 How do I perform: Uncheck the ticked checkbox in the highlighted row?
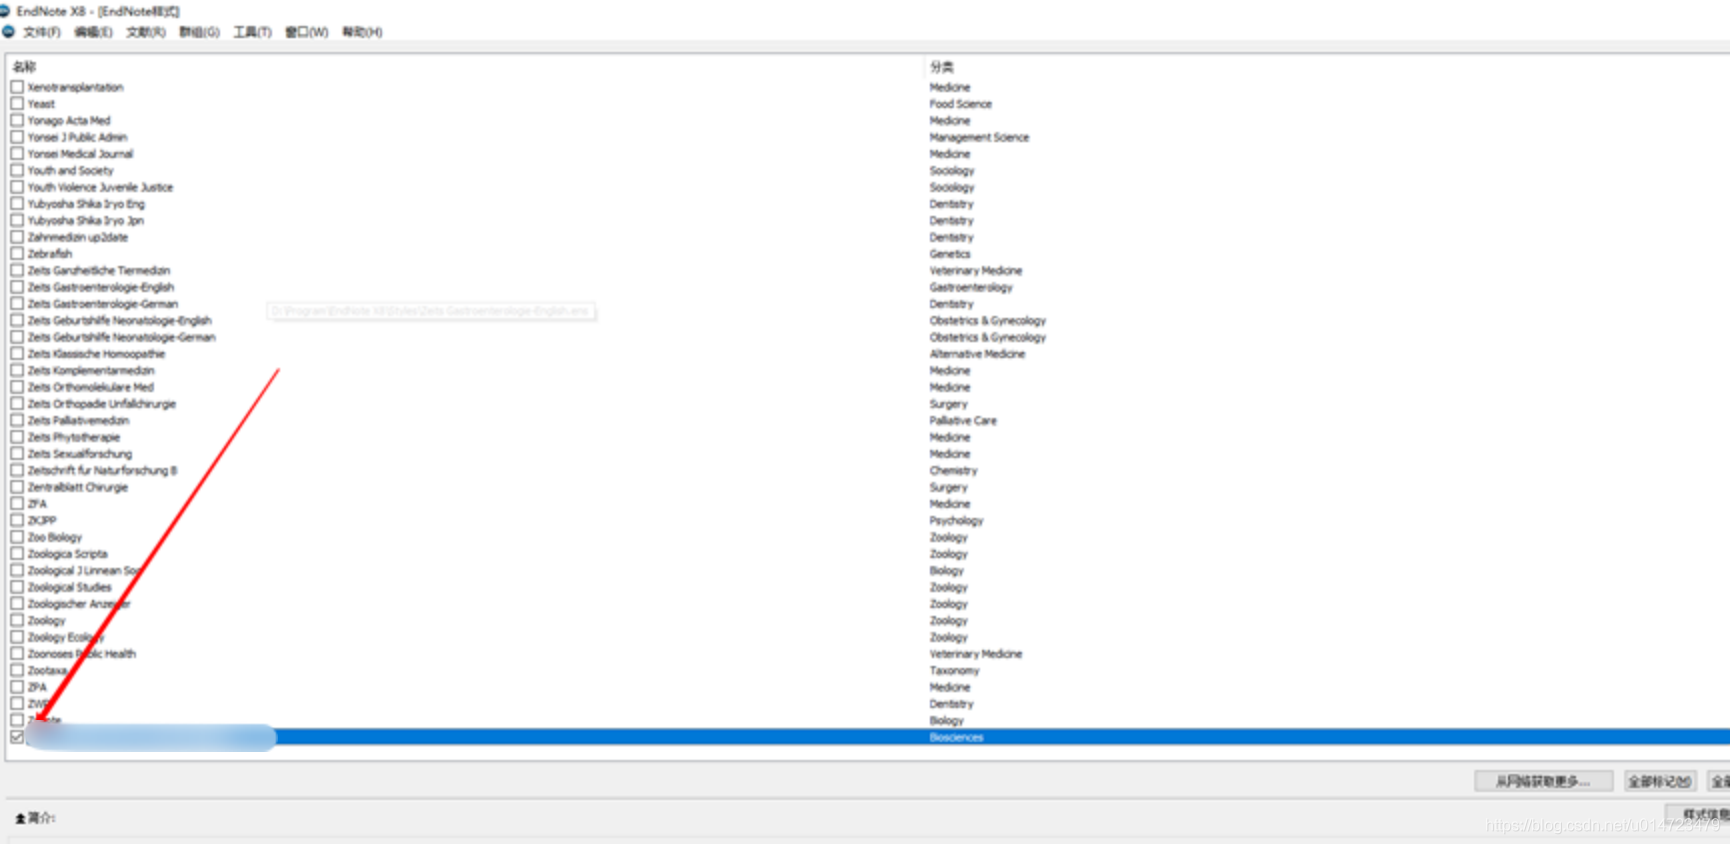(x=17, y=737)
